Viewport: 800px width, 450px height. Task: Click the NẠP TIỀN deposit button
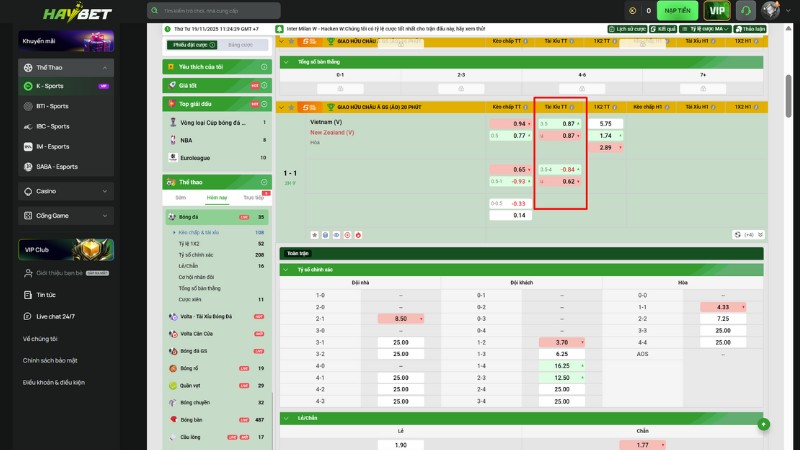(679, 10)
